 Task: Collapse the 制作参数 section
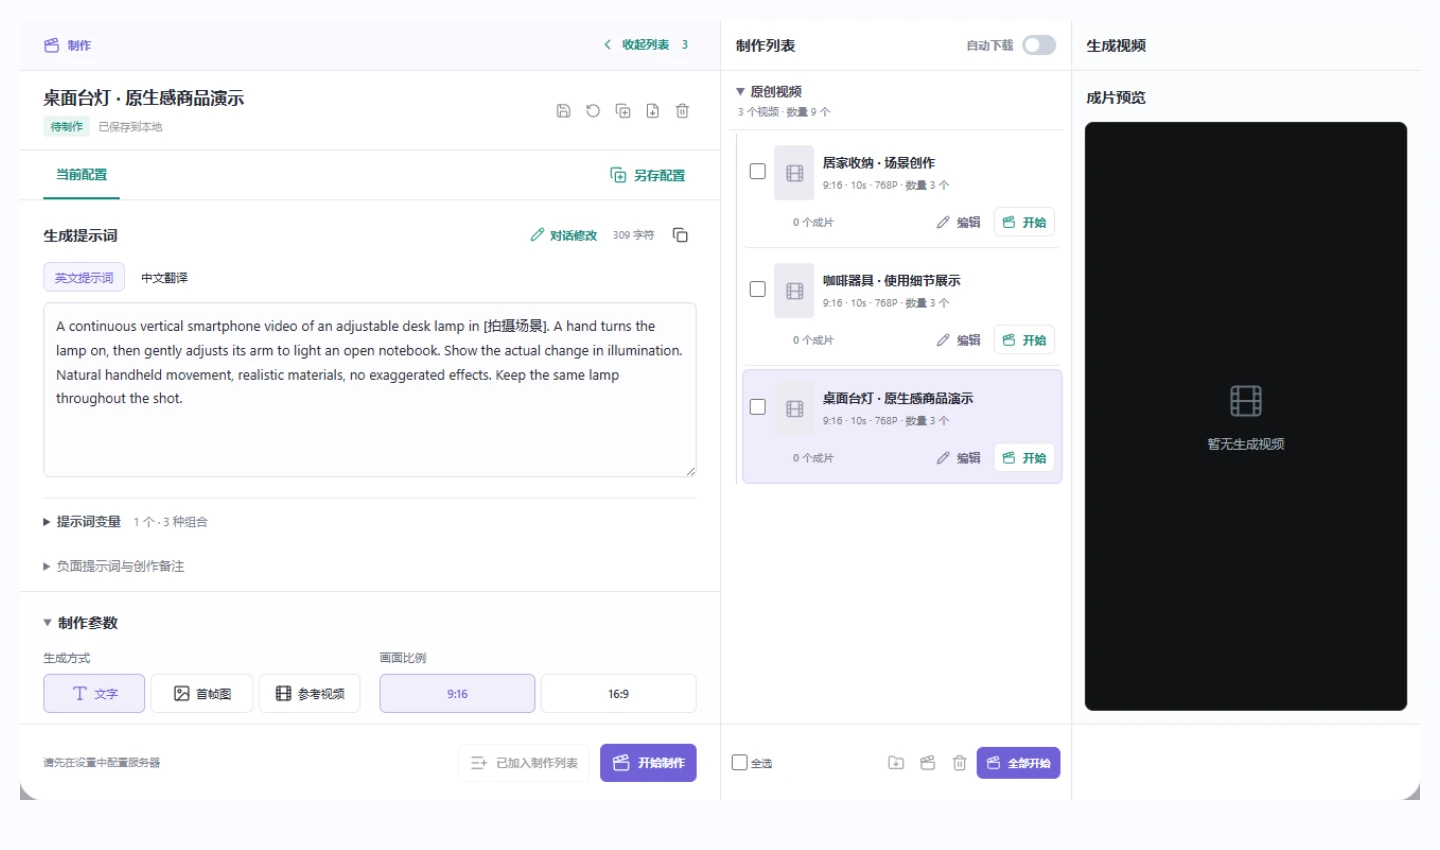pos(80,623)
